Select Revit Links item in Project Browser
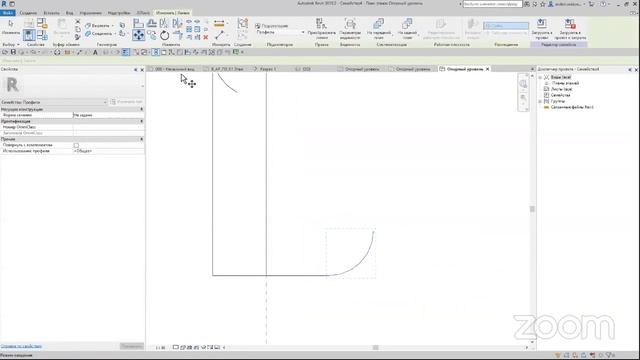 572,107
